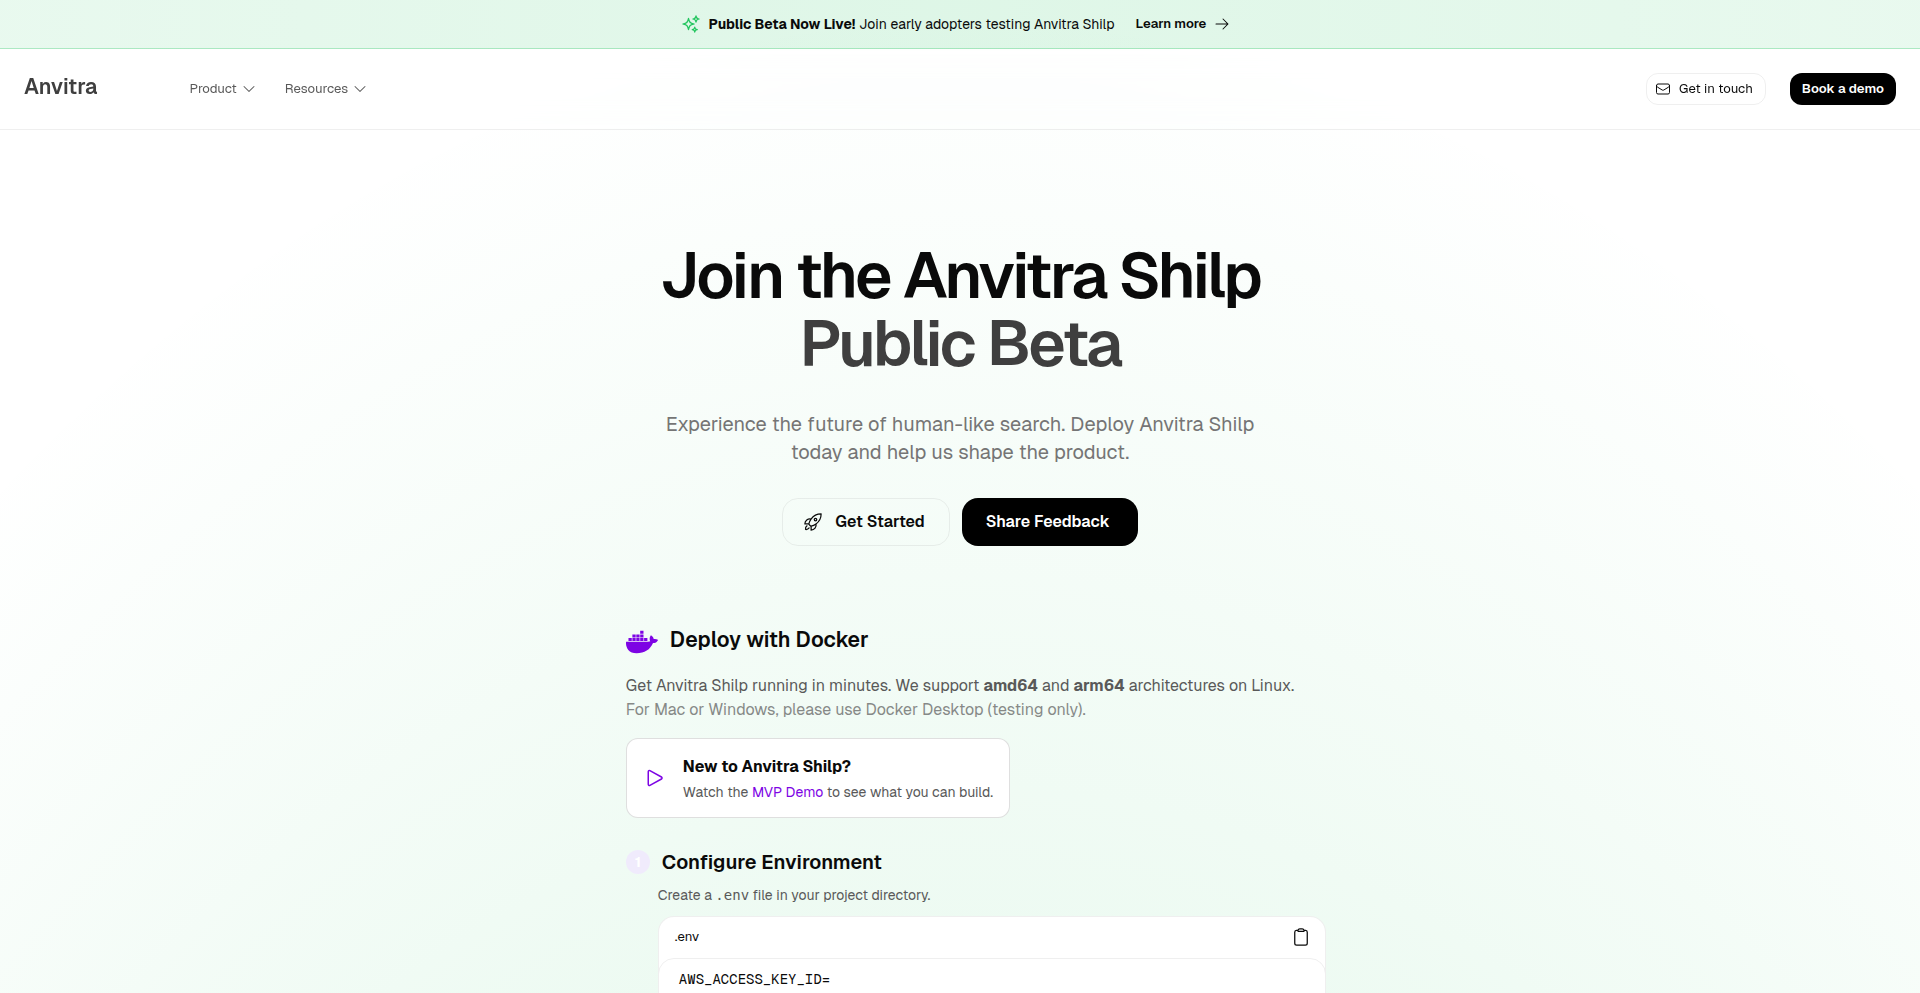1920x993 pixels.
Task: Open the Product dropdown menu
Action: [x=221, y=89]
